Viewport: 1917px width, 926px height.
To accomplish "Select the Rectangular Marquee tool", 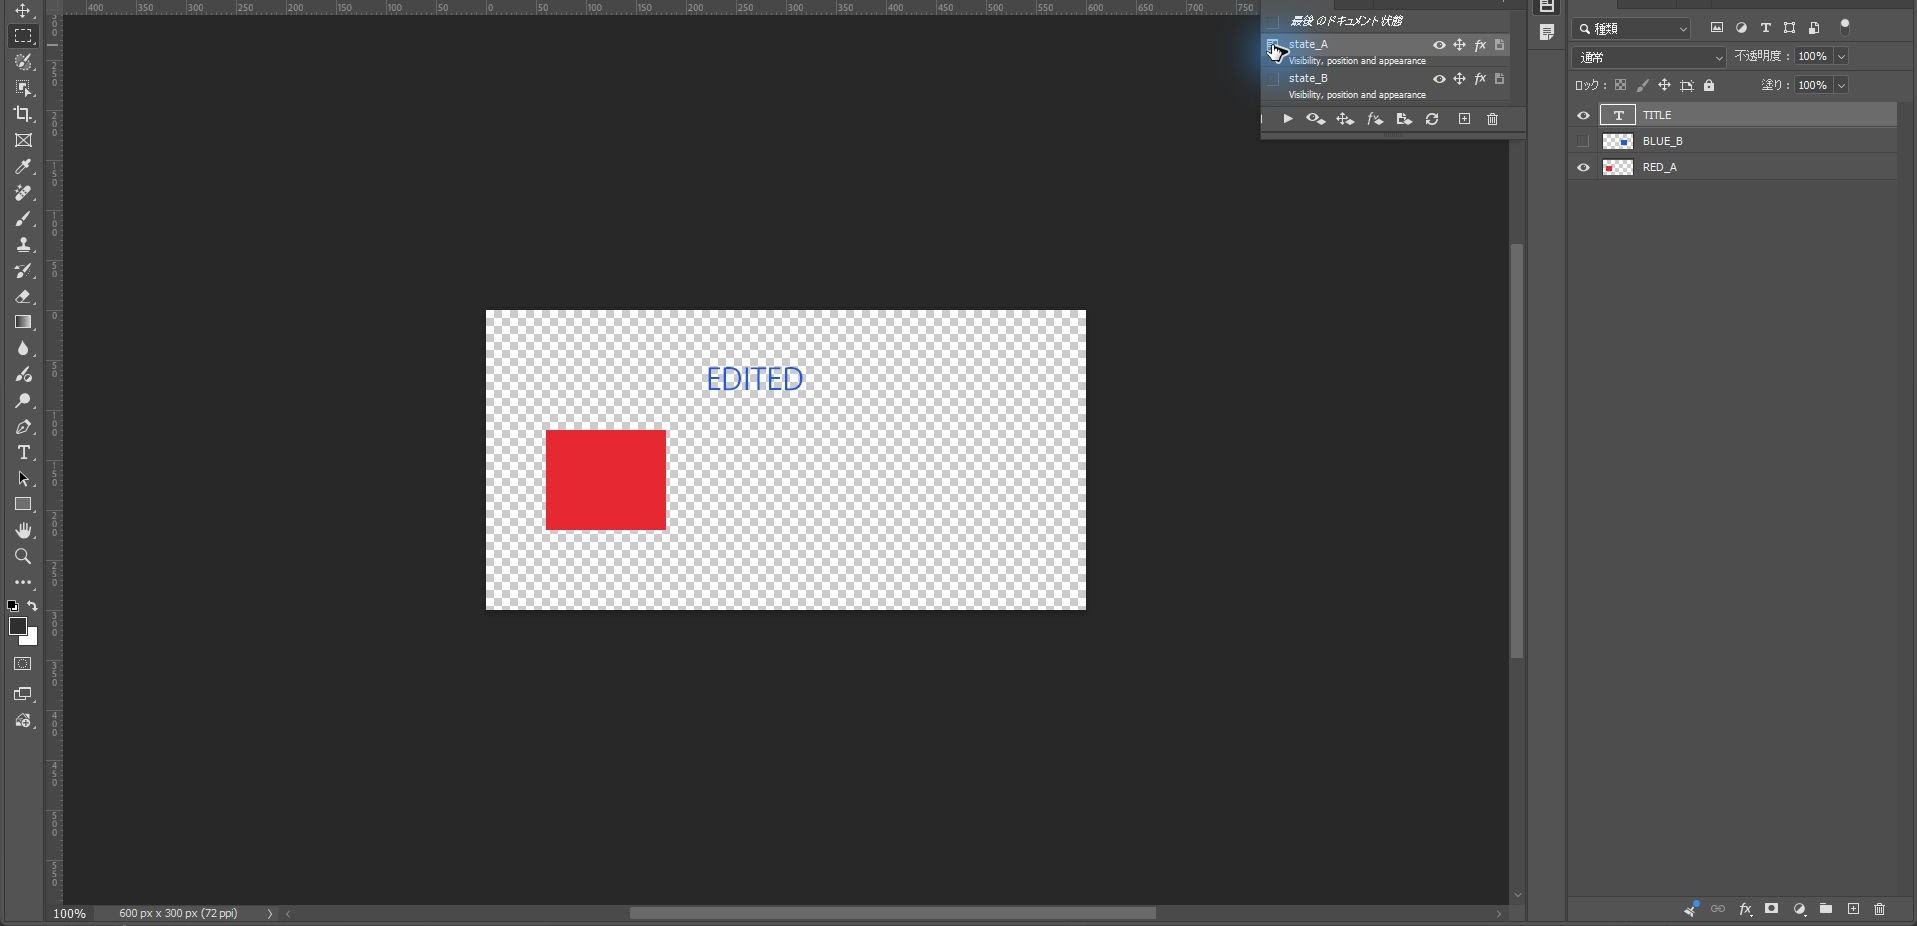I will (23, 36).
